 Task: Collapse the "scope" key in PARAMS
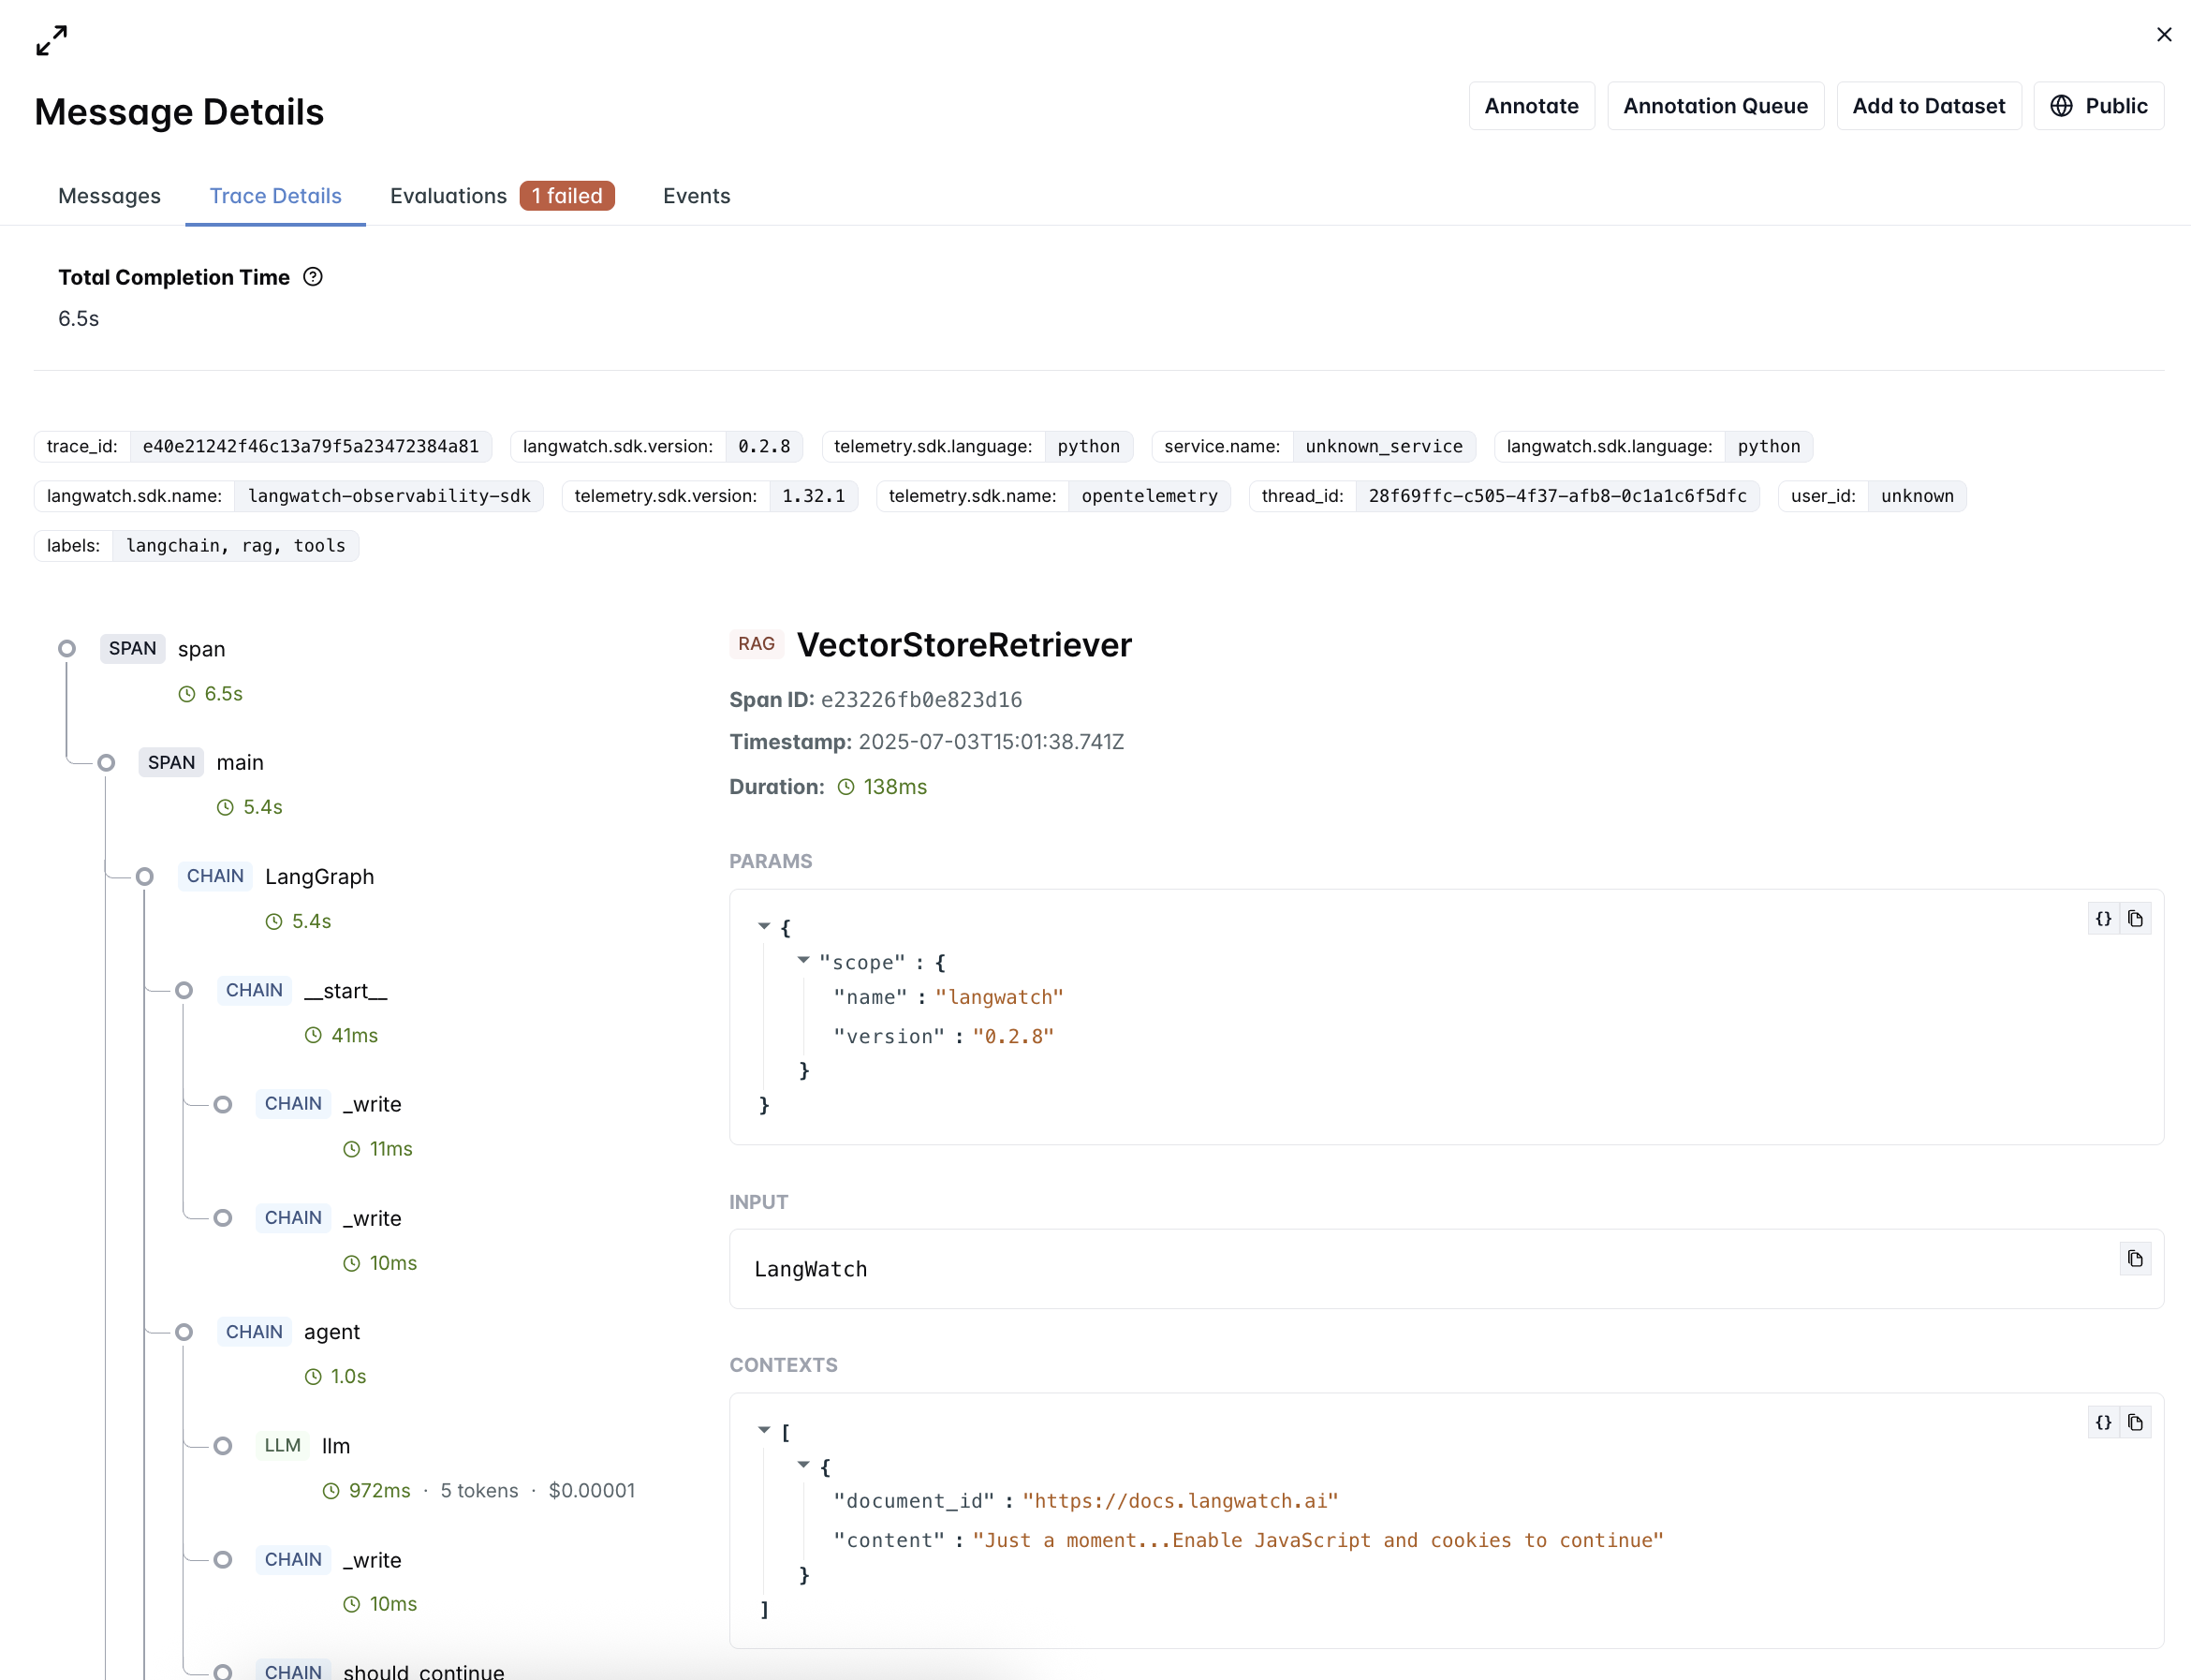pos(803,961)
